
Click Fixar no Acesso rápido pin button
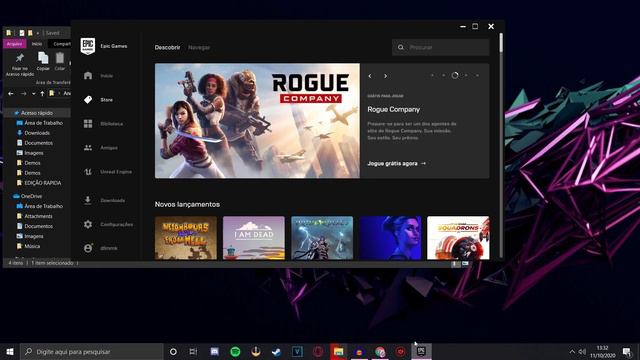pyautogui.click(x=20, y=64)
